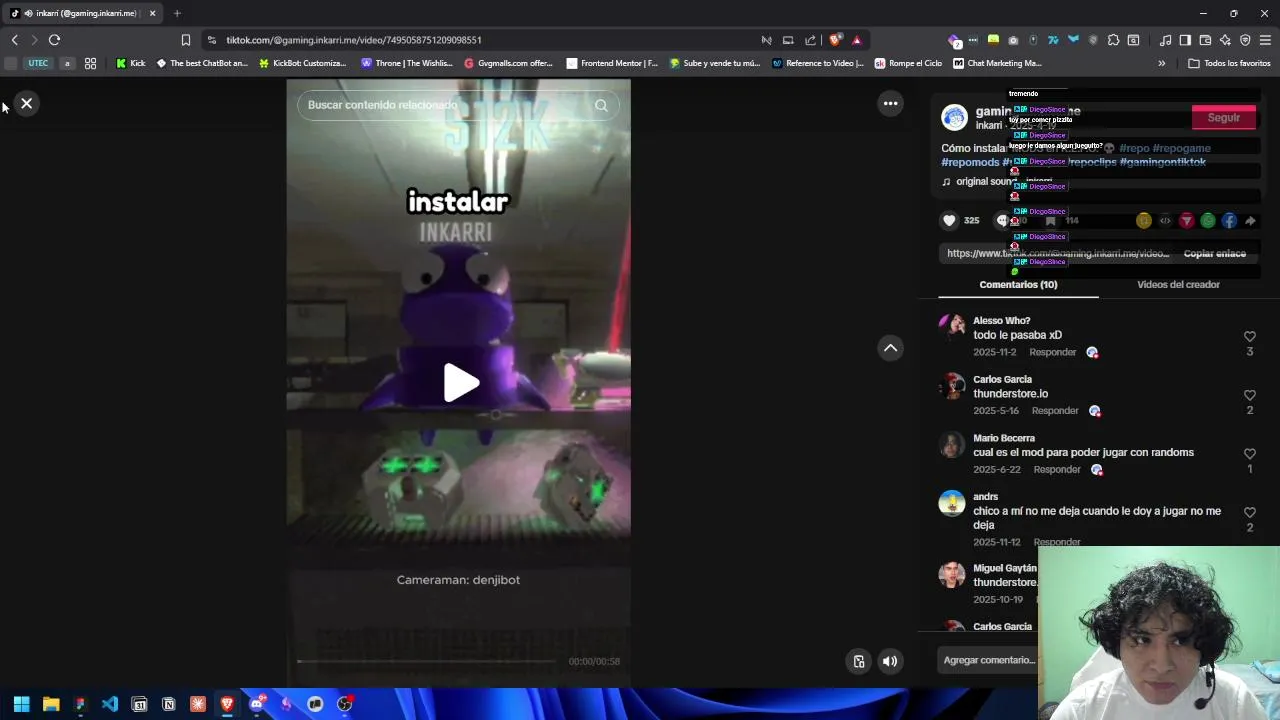Image resolution: width=1280 pixels, height=720 pixels.
Task: Save the video with the bookmark icon showing 114
Action: coord(1051,220)
